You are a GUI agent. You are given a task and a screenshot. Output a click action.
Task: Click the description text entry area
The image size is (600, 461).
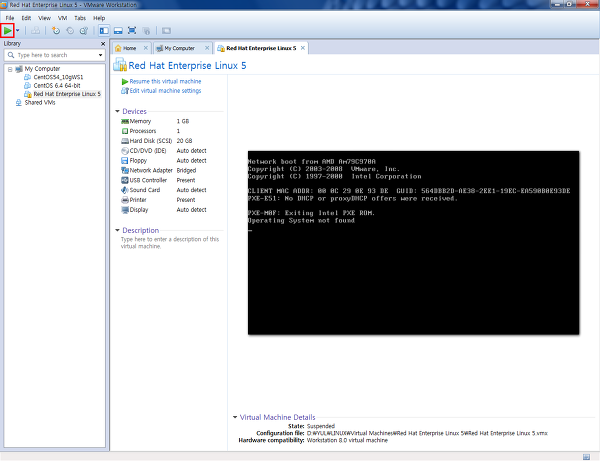170,243
